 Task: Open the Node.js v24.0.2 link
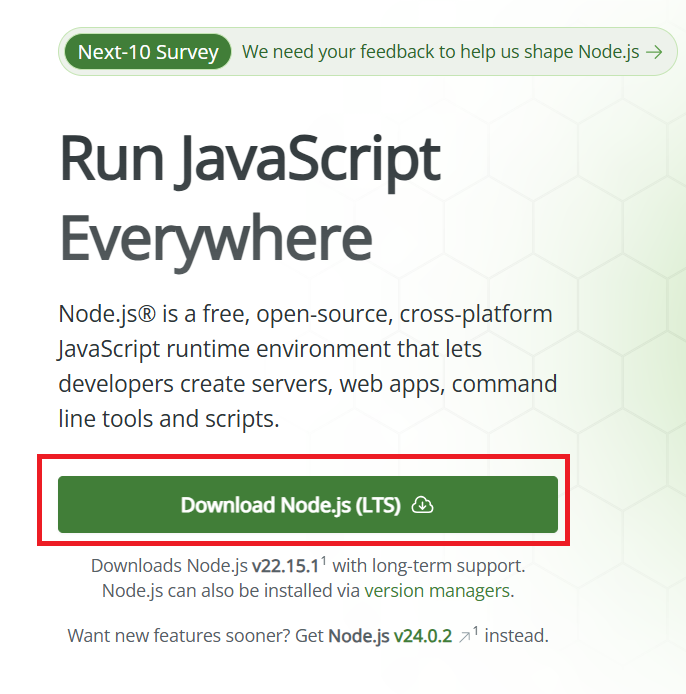click(x=391, y=635)
